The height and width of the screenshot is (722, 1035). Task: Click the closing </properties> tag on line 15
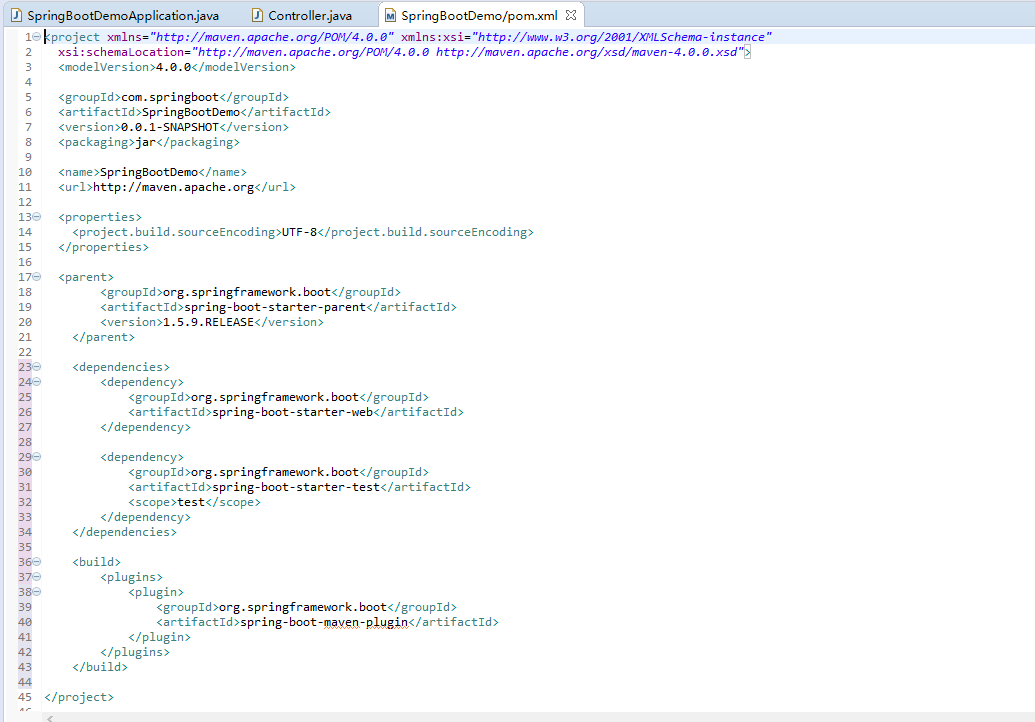[x=103, y=247]
